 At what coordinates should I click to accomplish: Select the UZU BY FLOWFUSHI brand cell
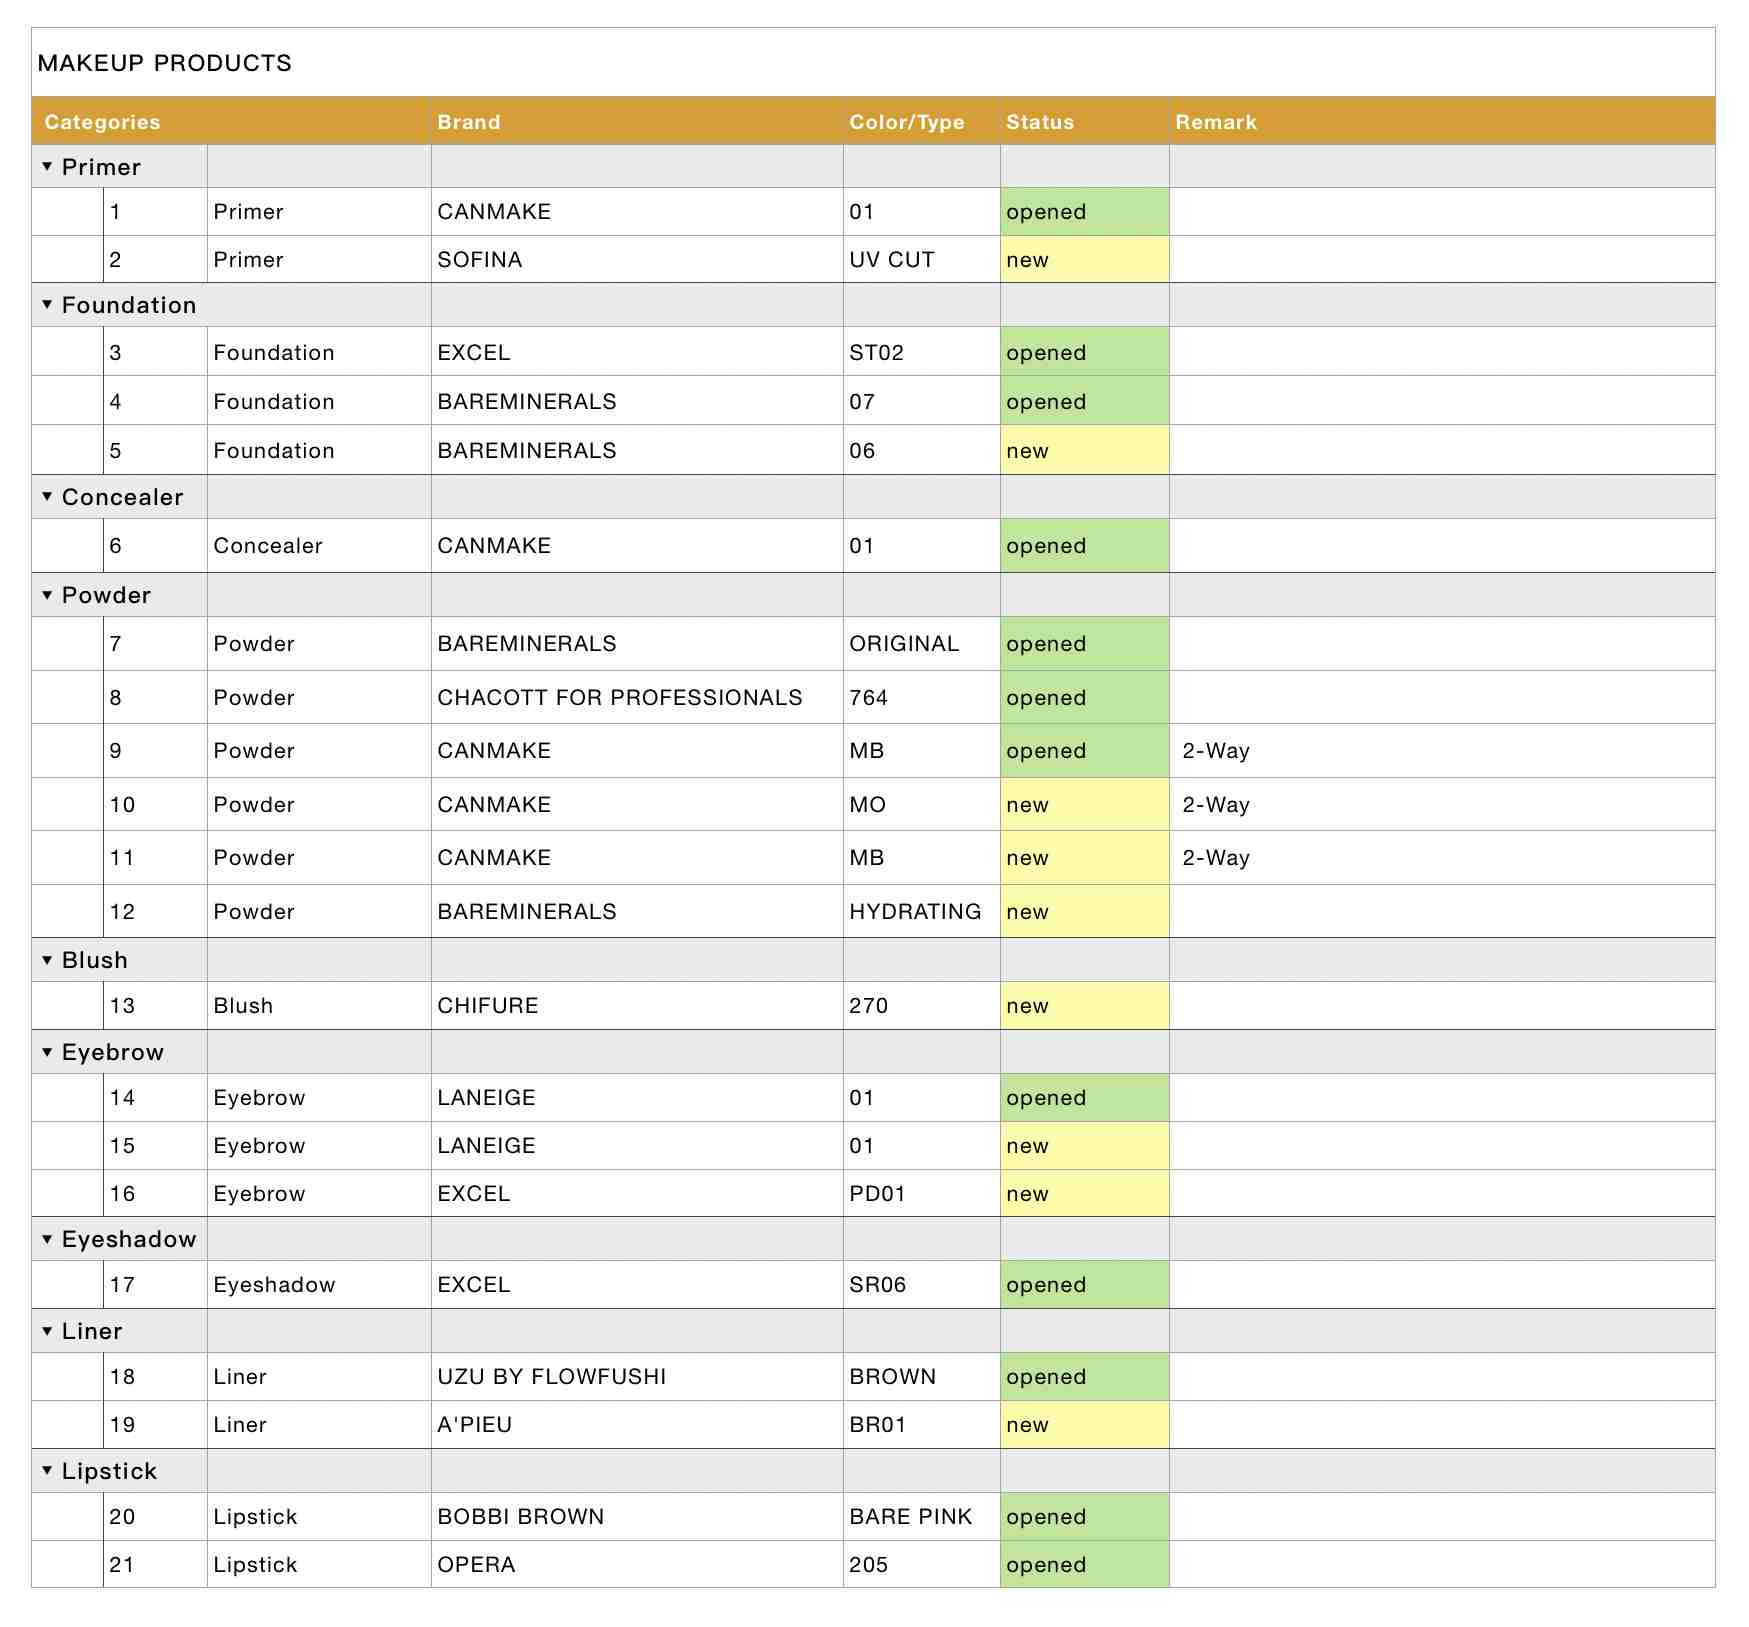pos(637,1376)
